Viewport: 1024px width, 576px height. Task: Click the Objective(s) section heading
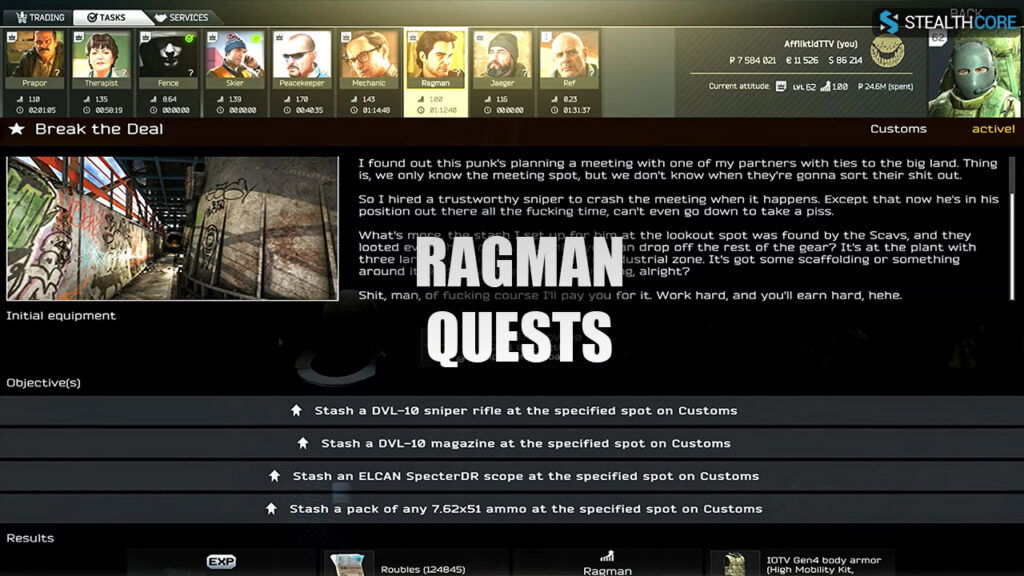coord(44,383)
